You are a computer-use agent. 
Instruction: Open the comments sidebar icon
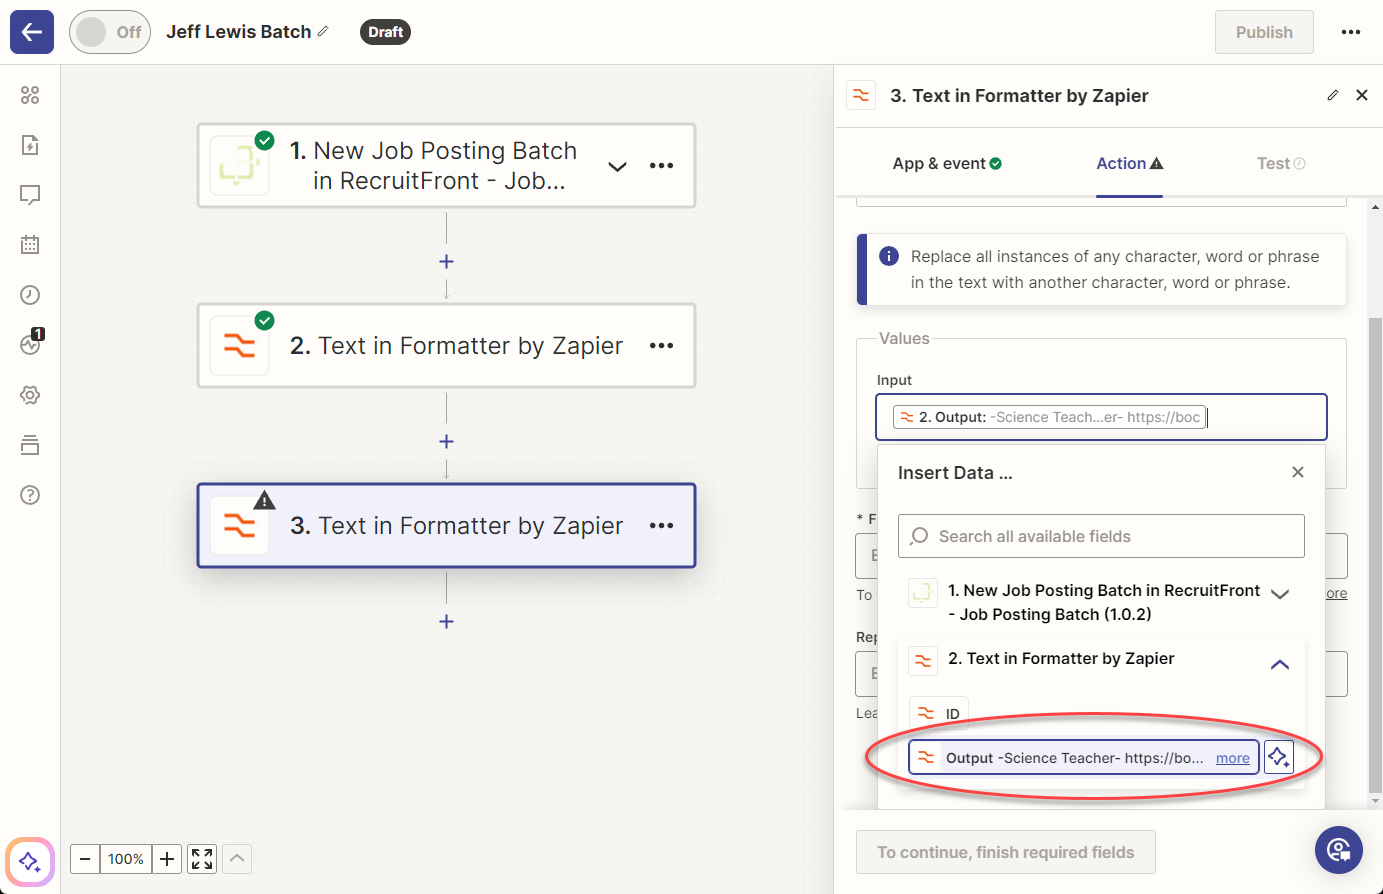30,195
